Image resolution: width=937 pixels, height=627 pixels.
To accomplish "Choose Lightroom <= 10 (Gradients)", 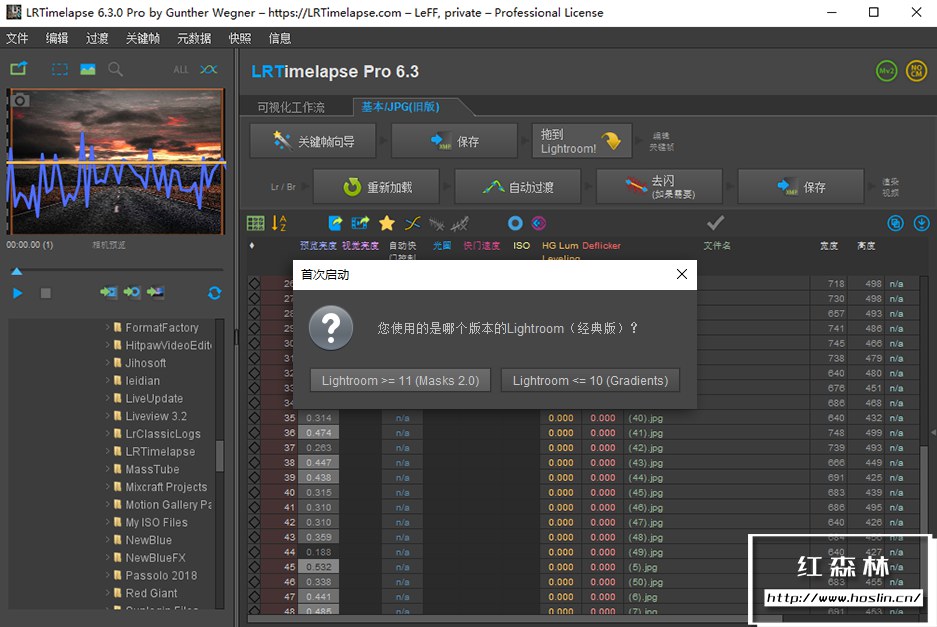I will point(590,380).
